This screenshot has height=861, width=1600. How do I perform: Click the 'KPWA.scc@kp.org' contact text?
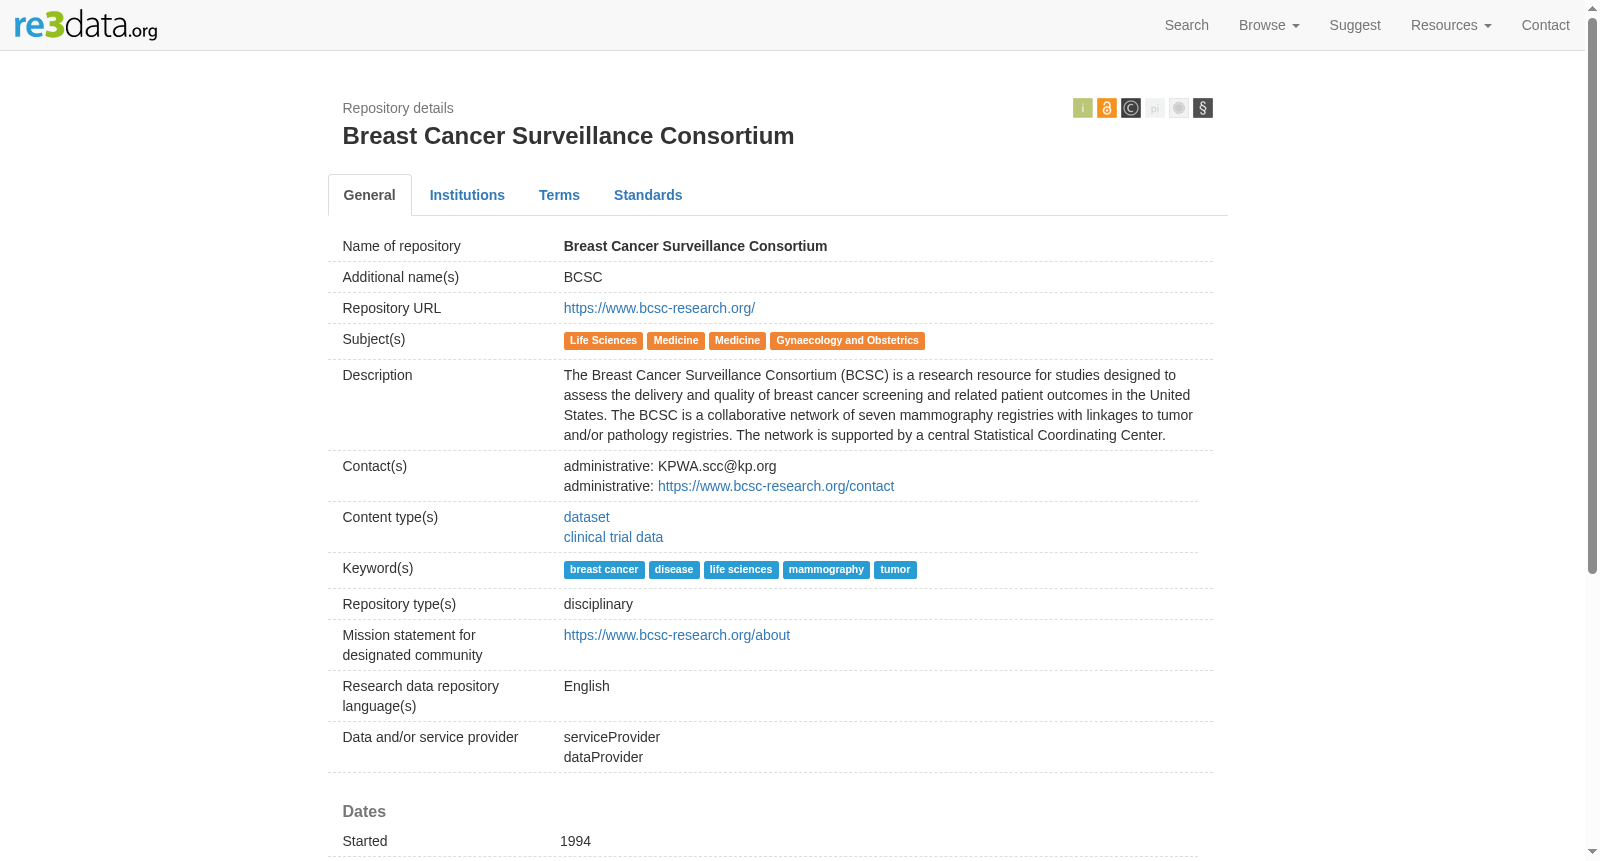click(717, 466)
